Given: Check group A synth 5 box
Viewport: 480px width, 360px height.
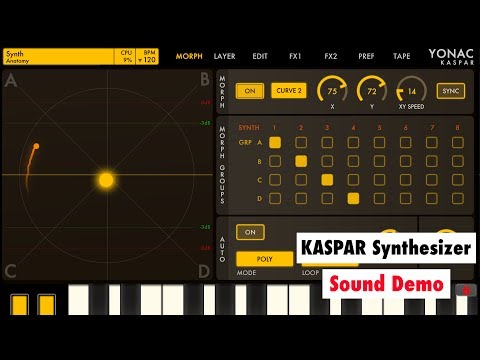Looking at the screenshot, I should click(379, 143).
